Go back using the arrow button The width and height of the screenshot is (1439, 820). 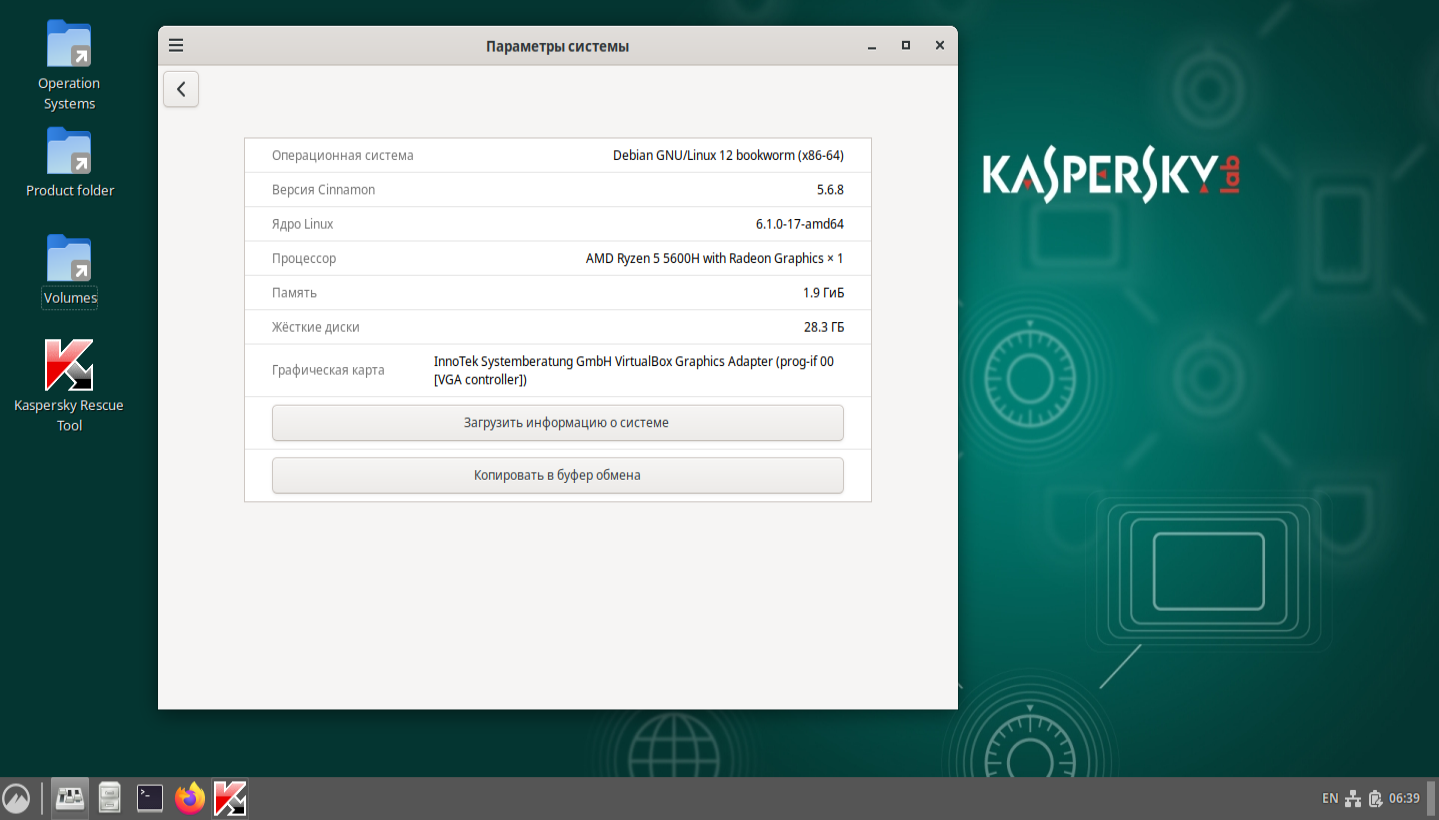(181, 89)
